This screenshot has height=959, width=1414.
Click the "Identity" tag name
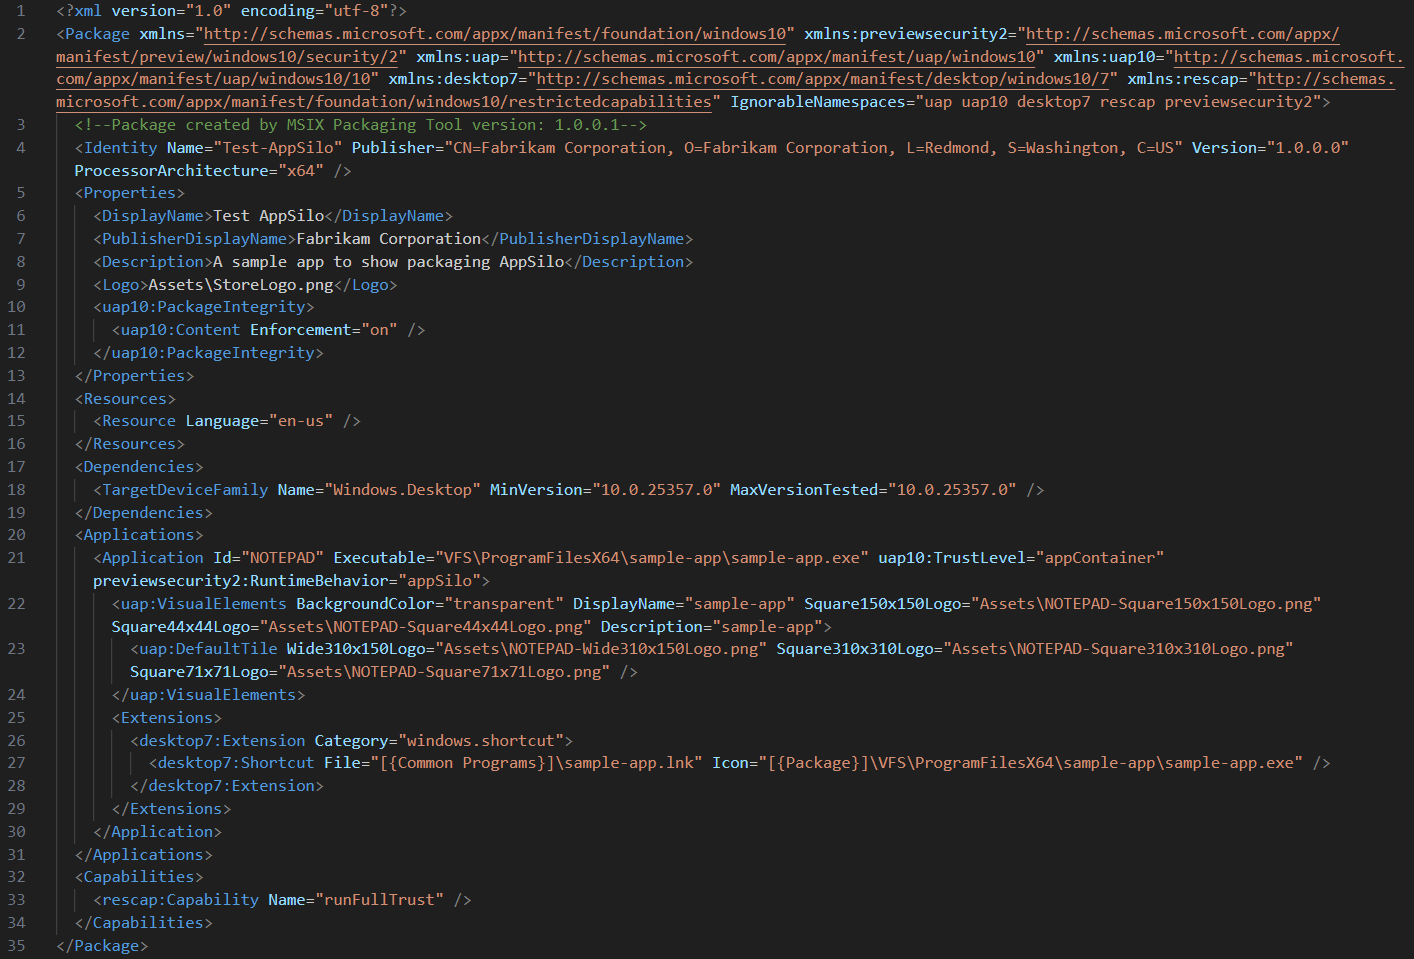pos(120,148)
